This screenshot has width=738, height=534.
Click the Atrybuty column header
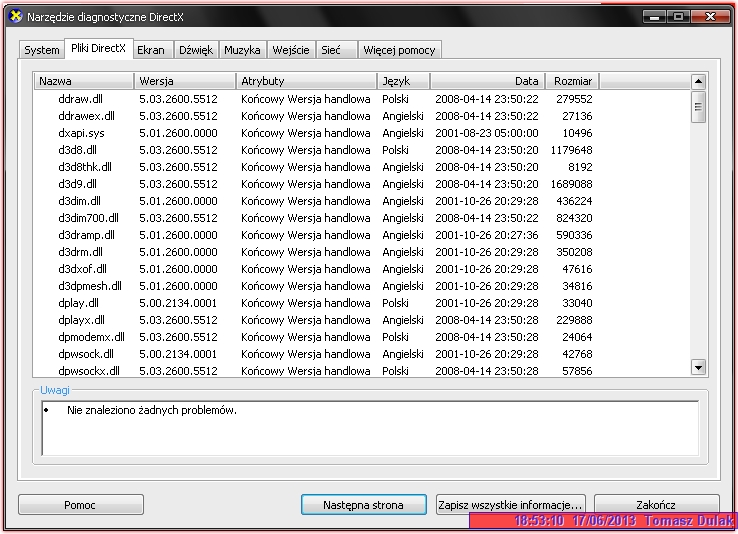306,81
